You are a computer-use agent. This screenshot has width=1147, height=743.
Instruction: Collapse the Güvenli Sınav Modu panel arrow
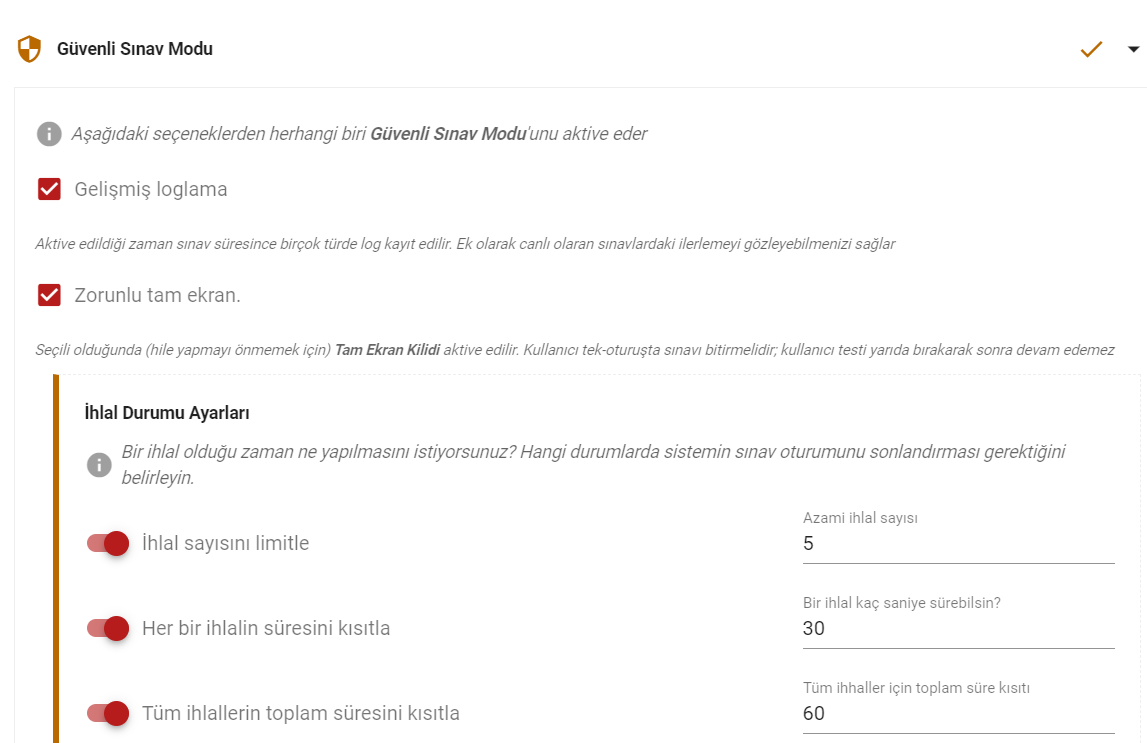1133,49
